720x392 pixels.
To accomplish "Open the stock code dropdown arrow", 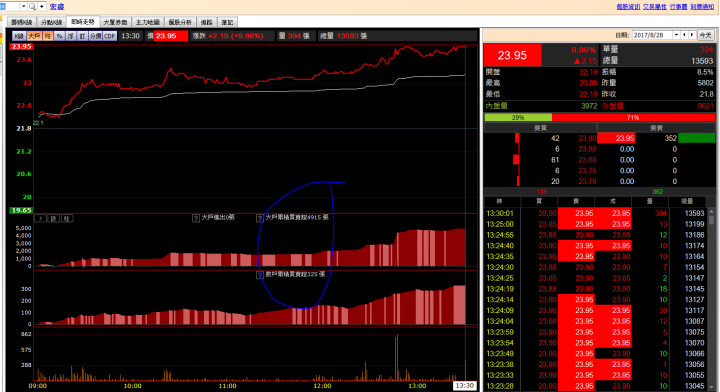I will pos(23,6).
